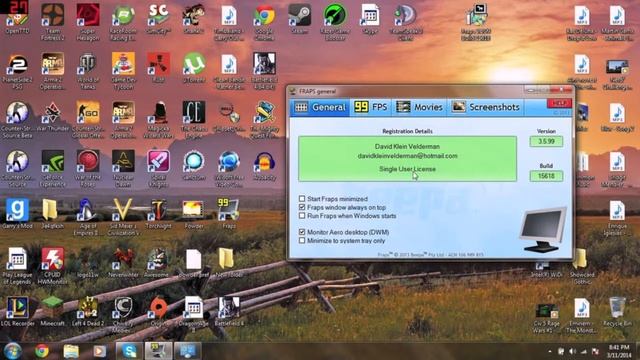This screenshot has width=640, height=360.
Task: Open the Recycle Bin
Action: pyautogui.click(x=617, y=311)
